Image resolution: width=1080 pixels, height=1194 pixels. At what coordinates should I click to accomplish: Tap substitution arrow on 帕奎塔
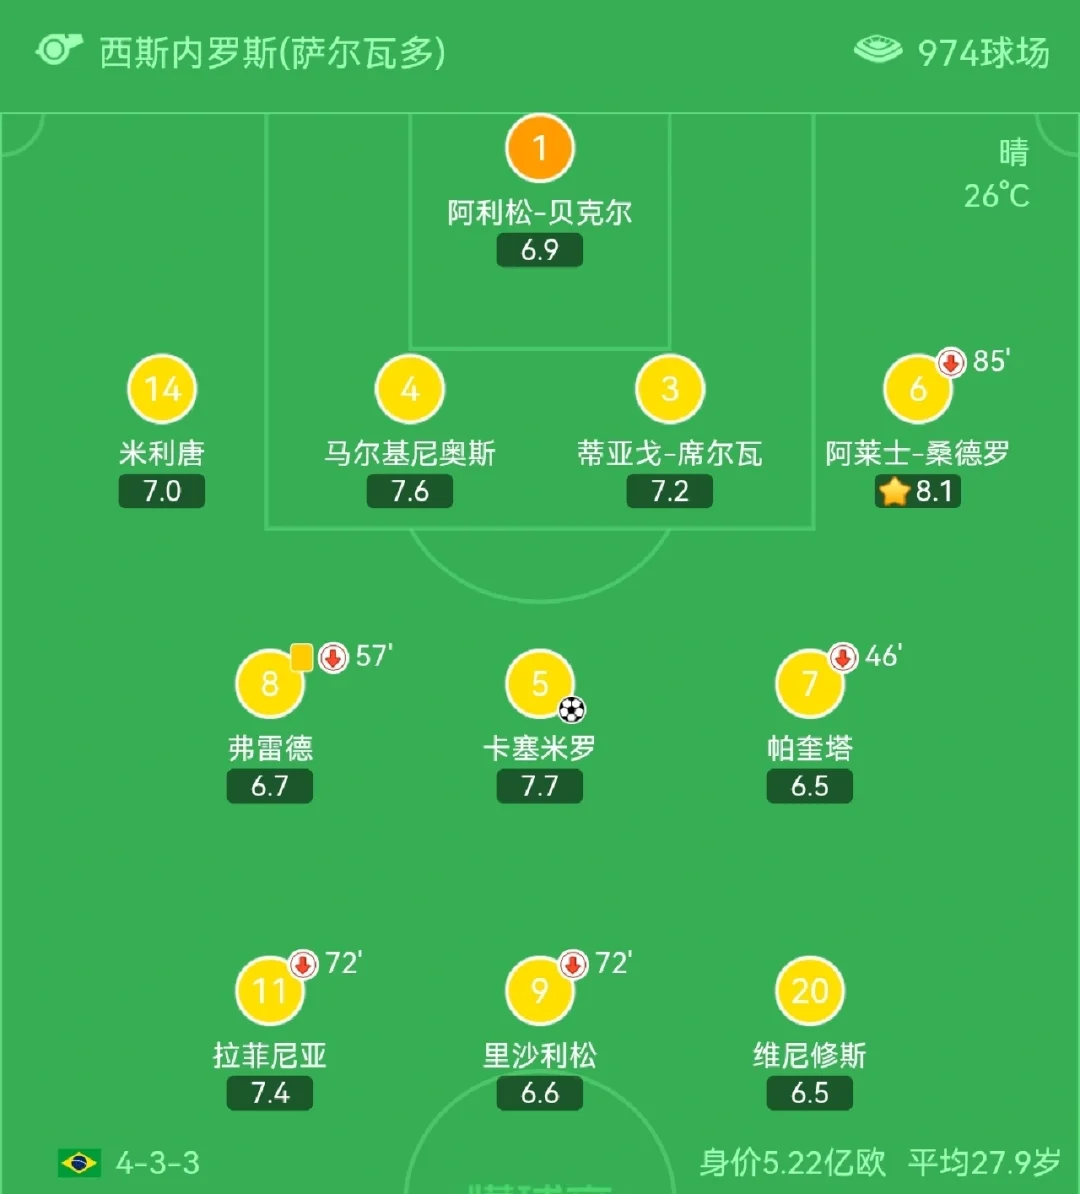point(843,657)
